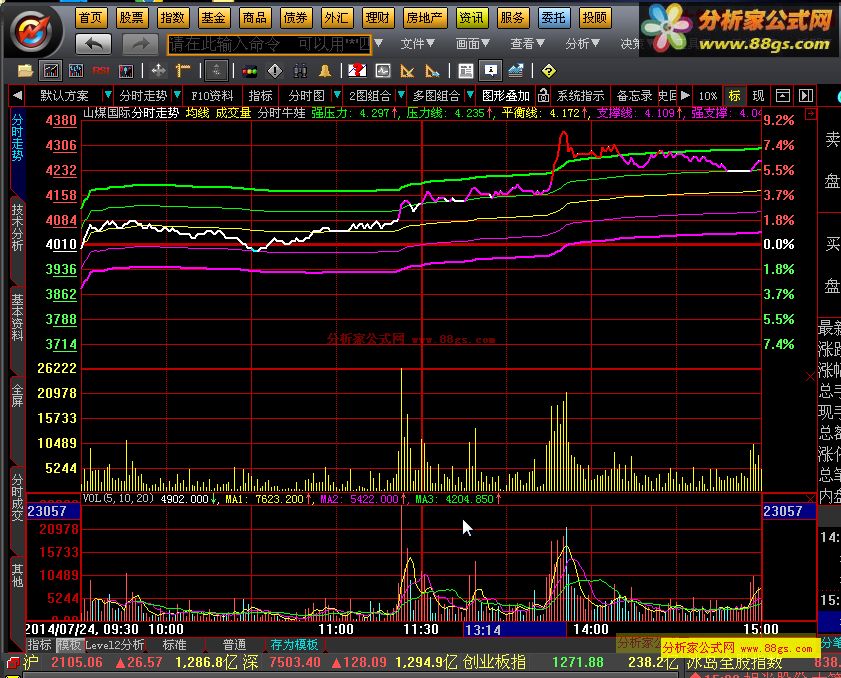The image size is (841, 678).
Task: Open the 画面 menu
Action: point(473,43)
